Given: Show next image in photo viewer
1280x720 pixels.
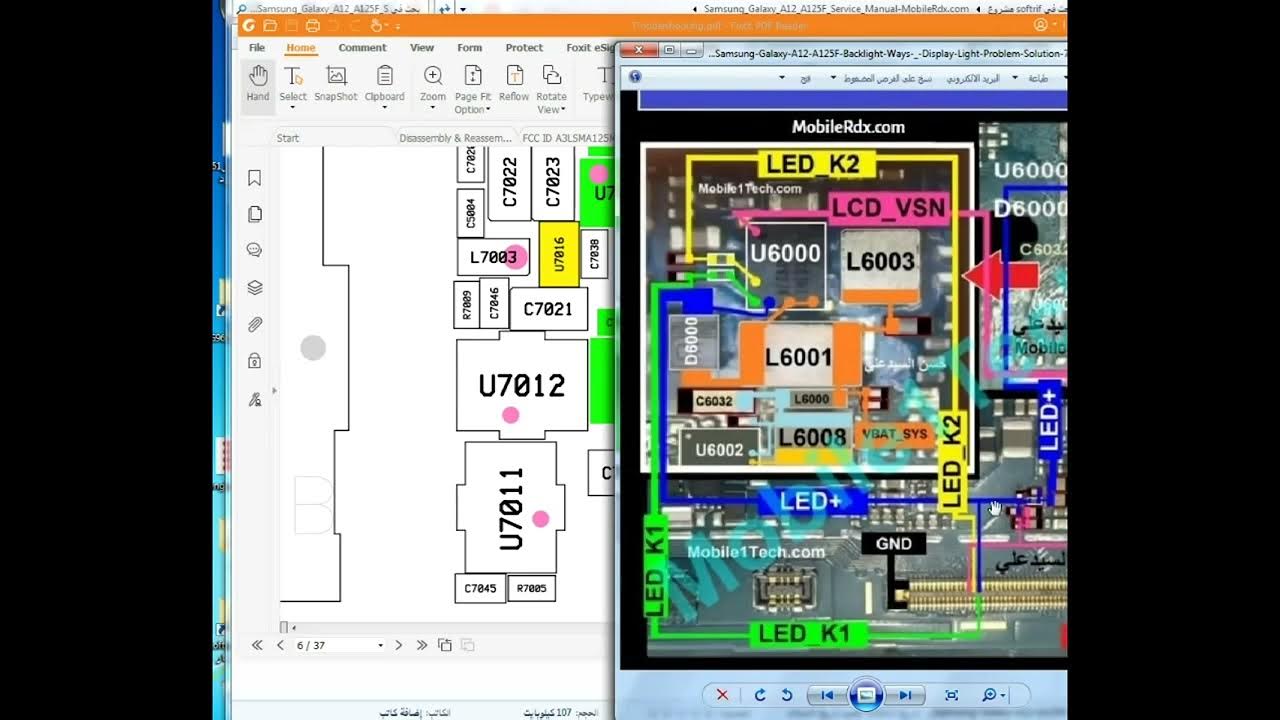Looking at the screenshot, I should [905, 695].
